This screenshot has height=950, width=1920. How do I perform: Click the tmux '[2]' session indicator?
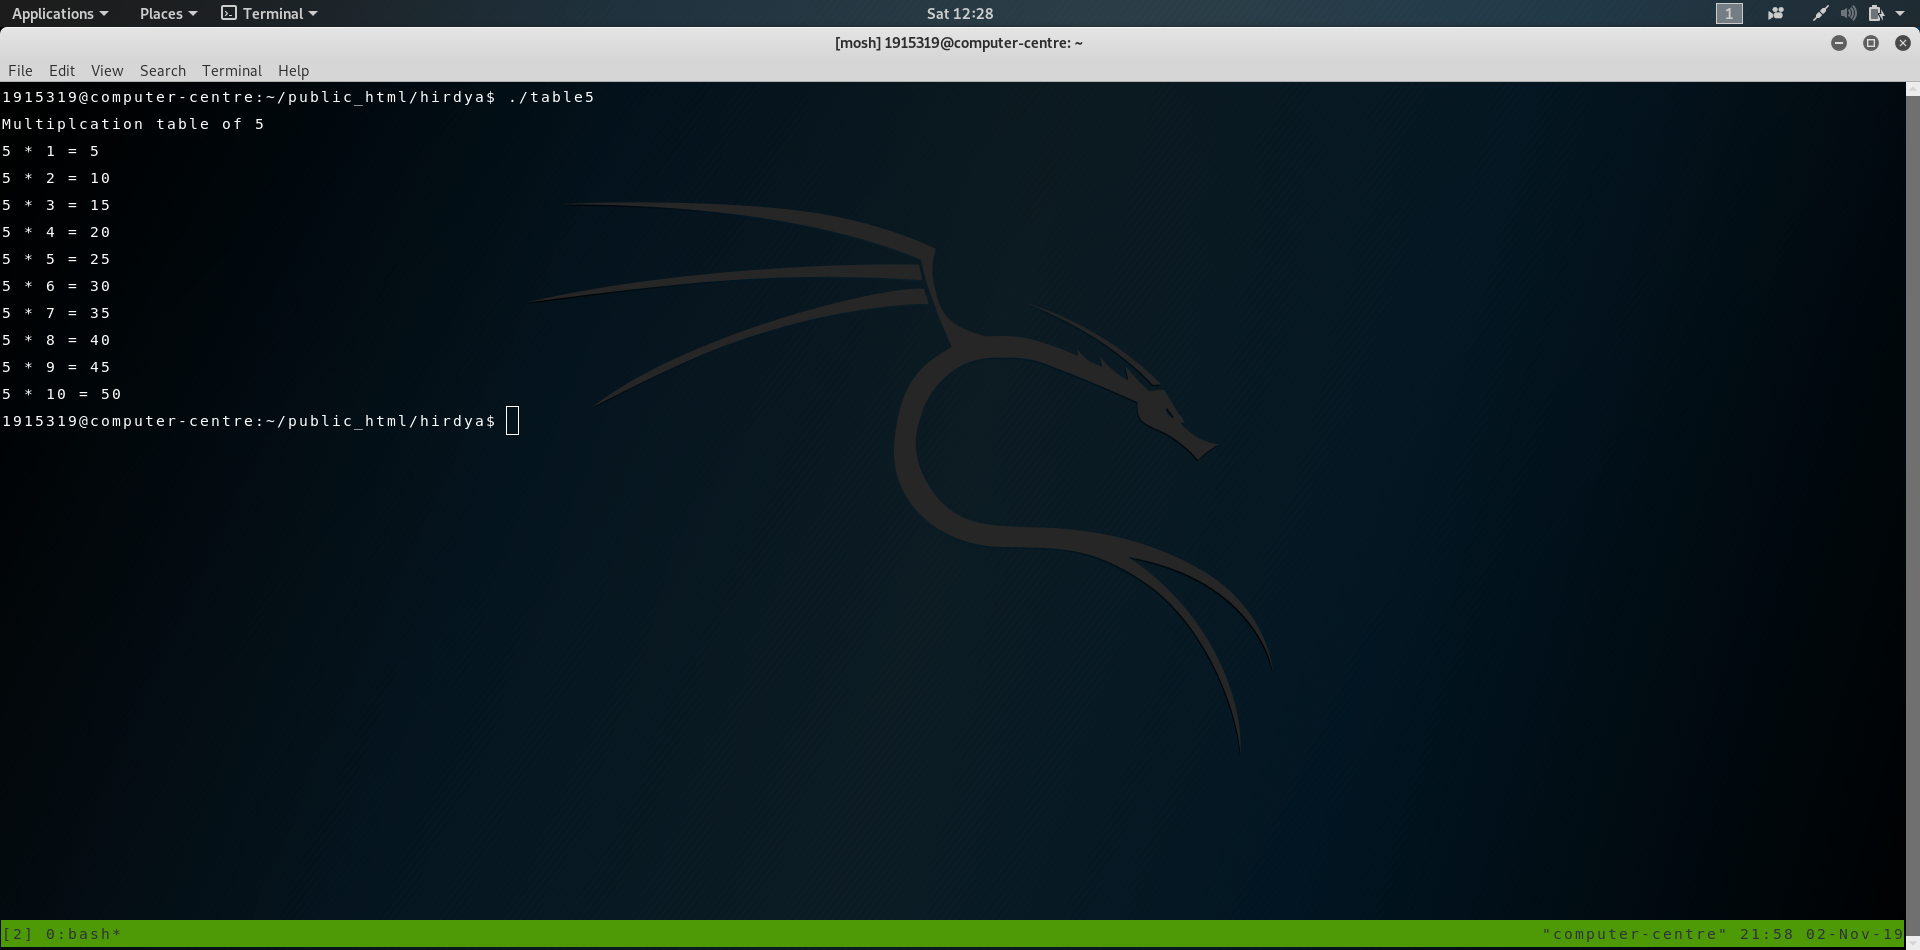[x=18, y=934]
